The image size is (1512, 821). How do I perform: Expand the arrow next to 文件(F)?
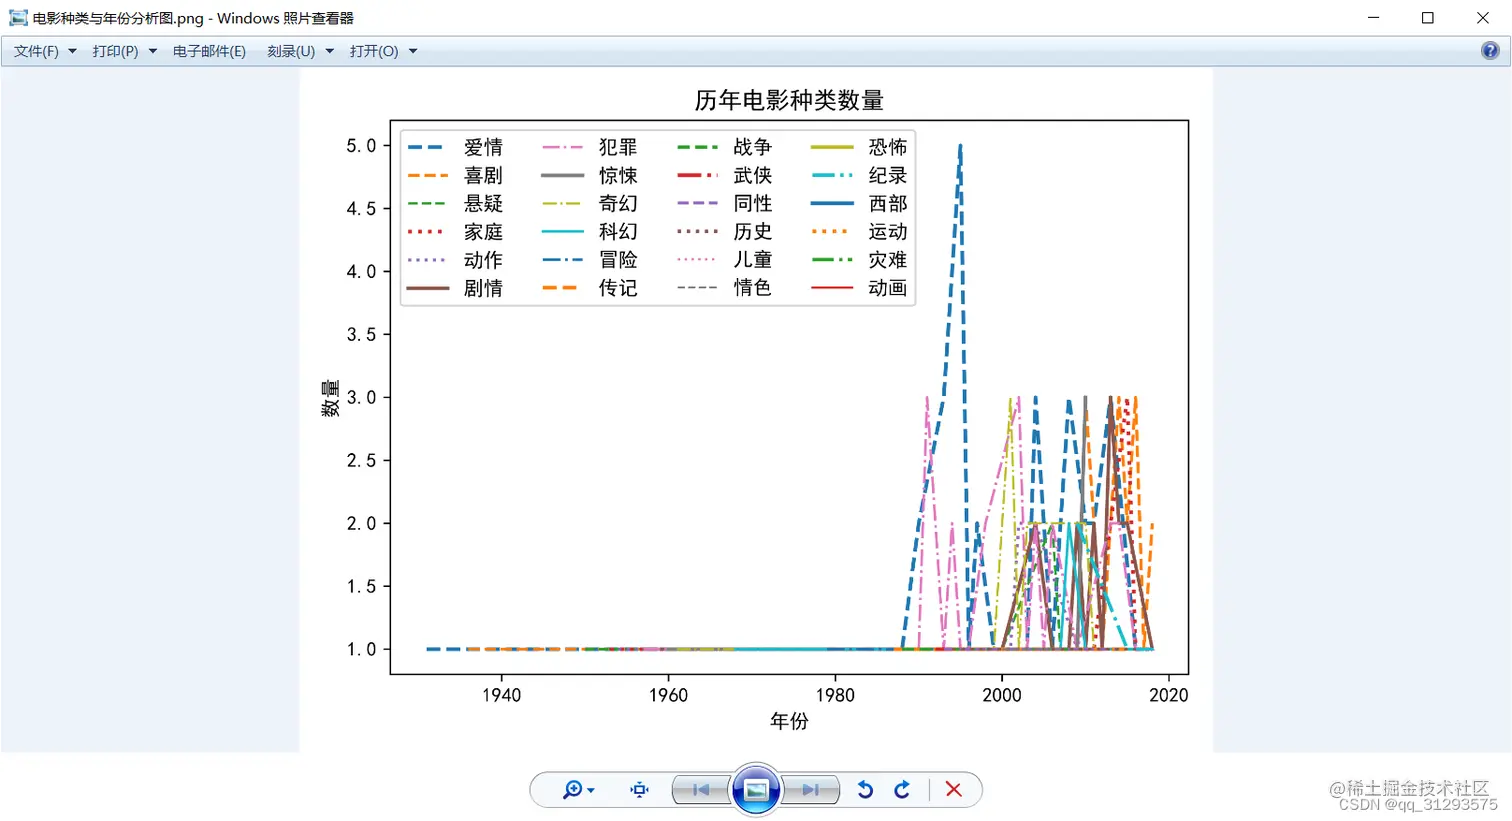click(72, 51)
